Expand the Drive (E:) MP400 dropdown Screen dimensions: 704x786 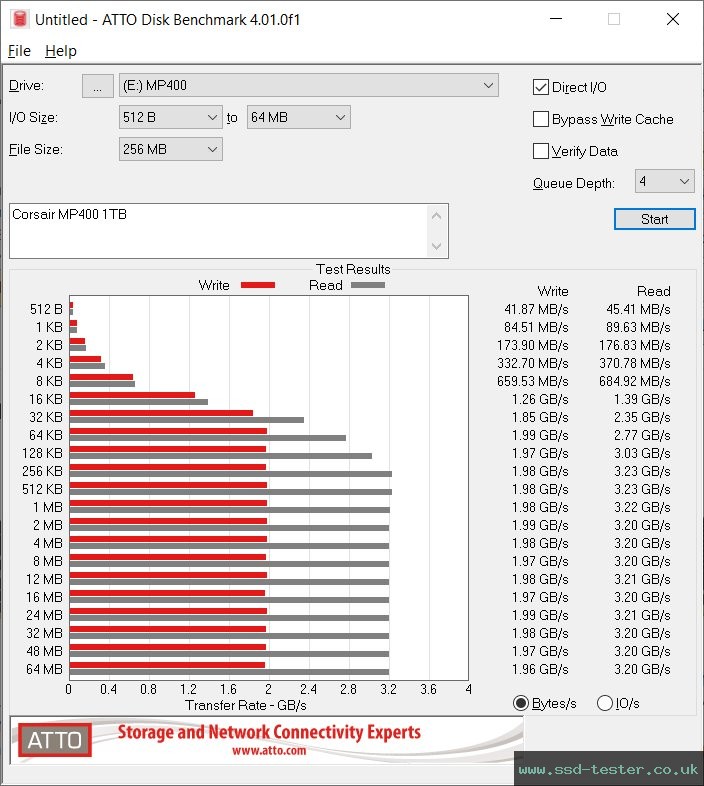click(308, 85)
